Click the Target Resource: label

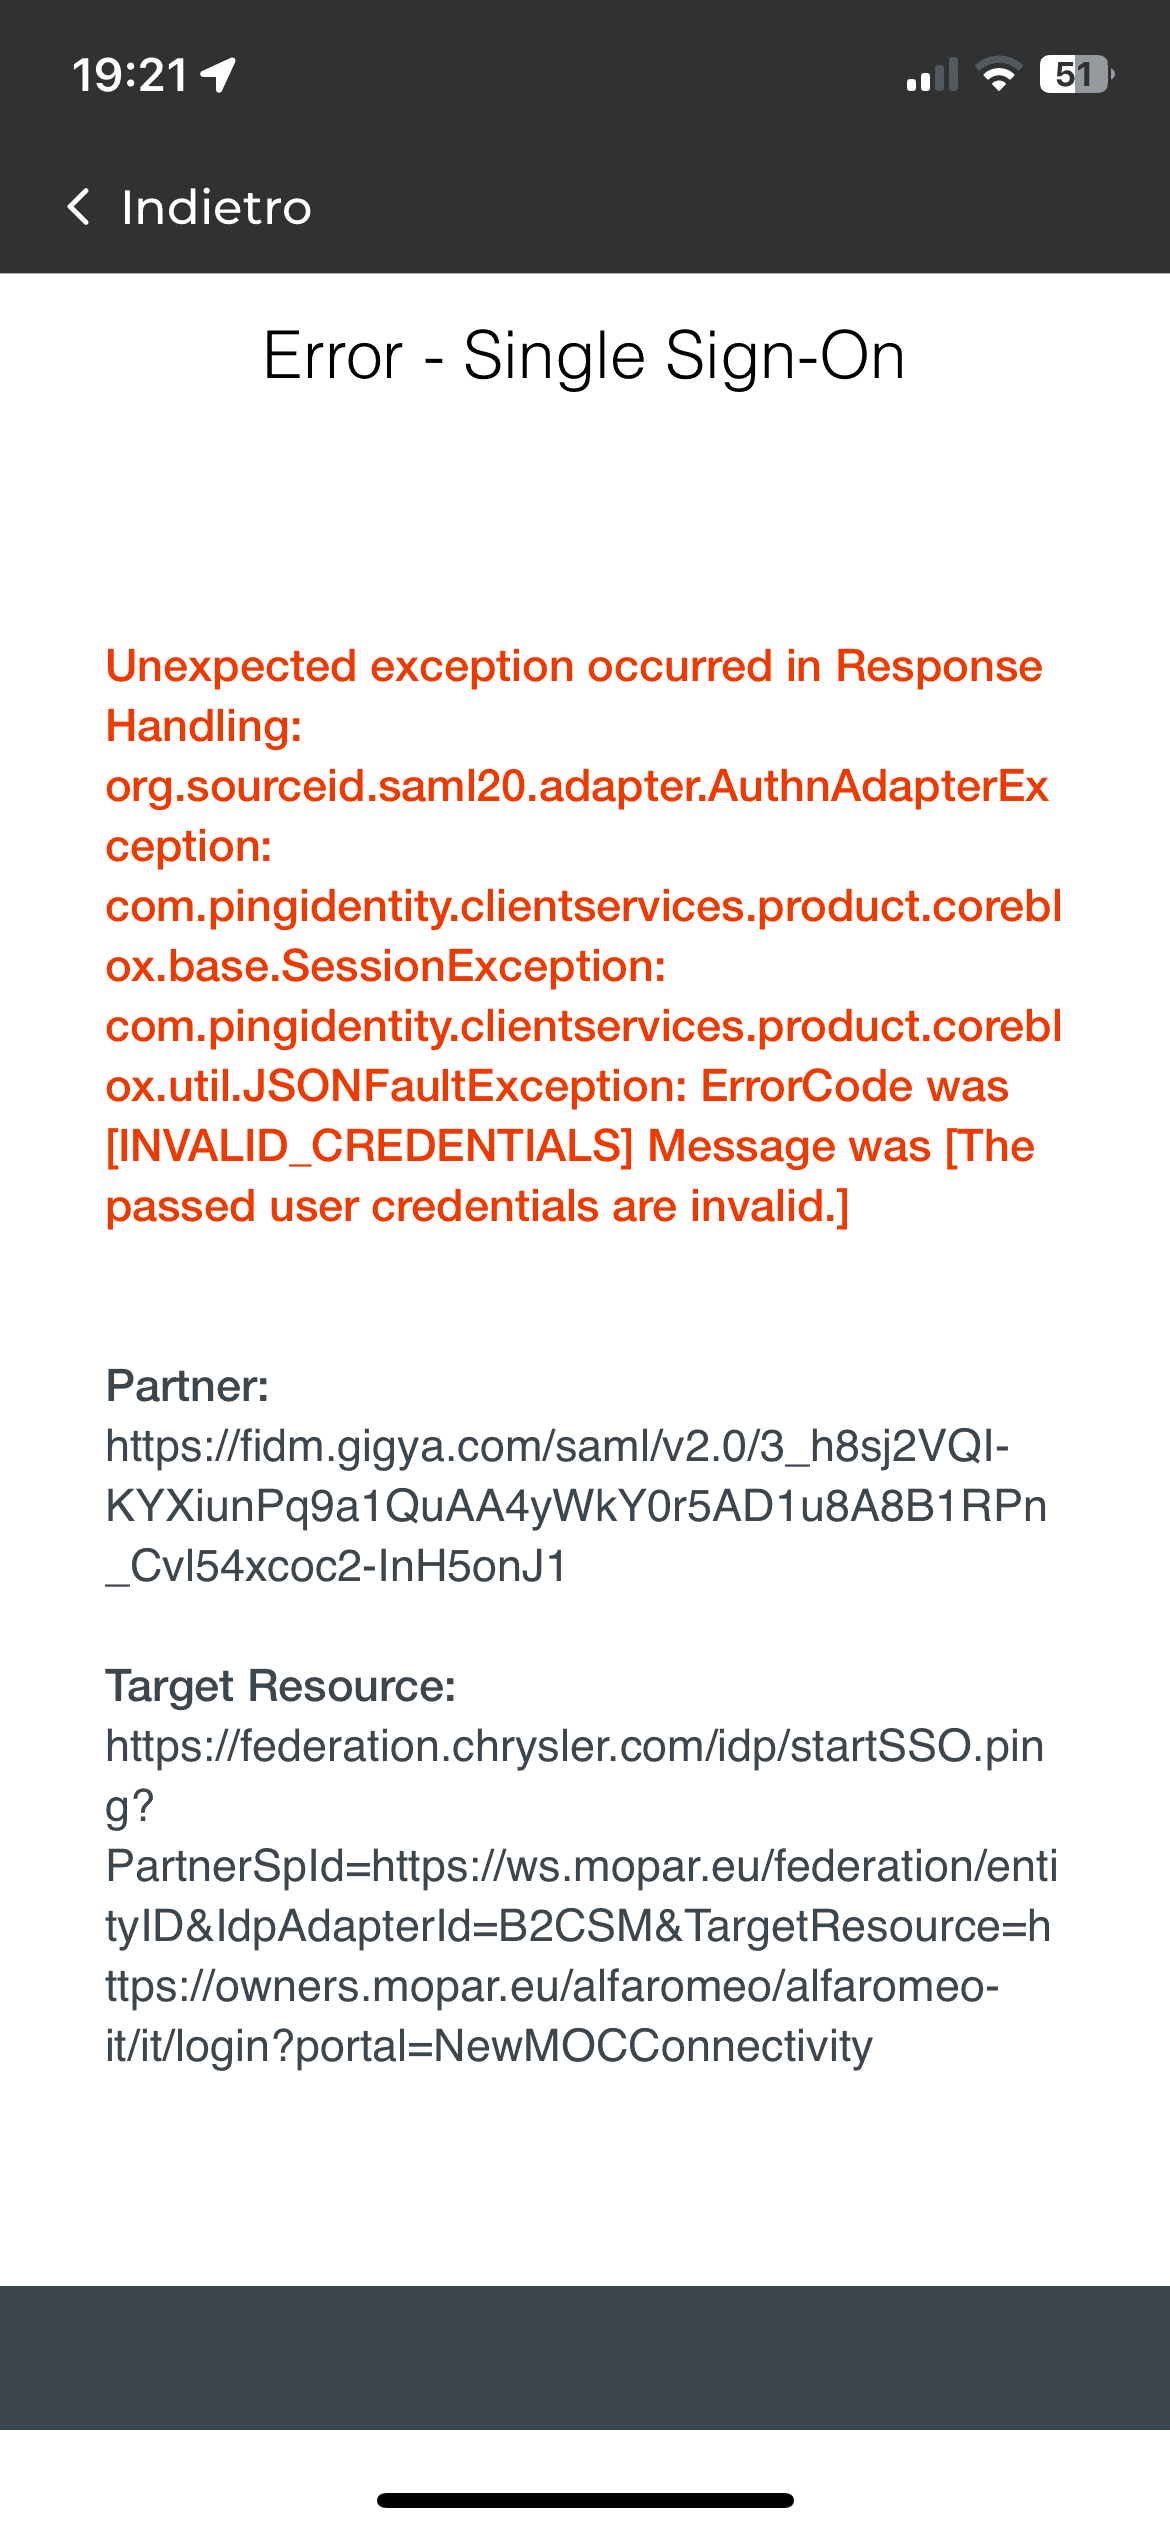[281, 1686]
